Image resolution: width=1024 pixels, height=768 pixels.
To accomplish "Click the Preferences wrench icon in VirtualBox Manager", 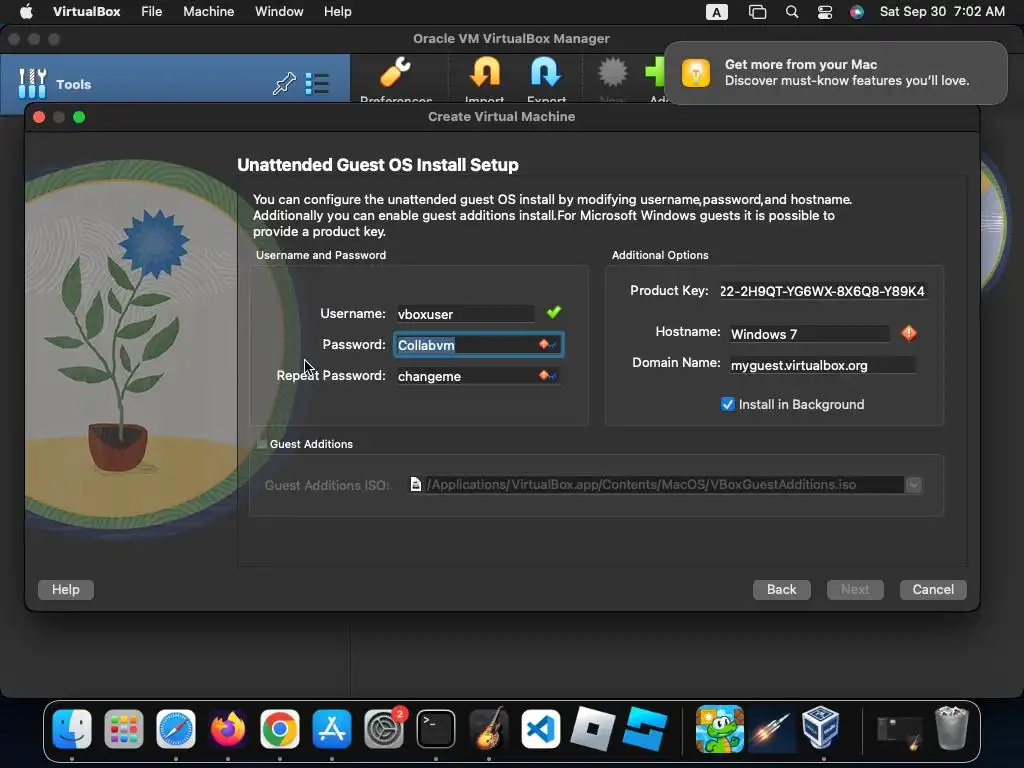I will (x=396, y=72).
